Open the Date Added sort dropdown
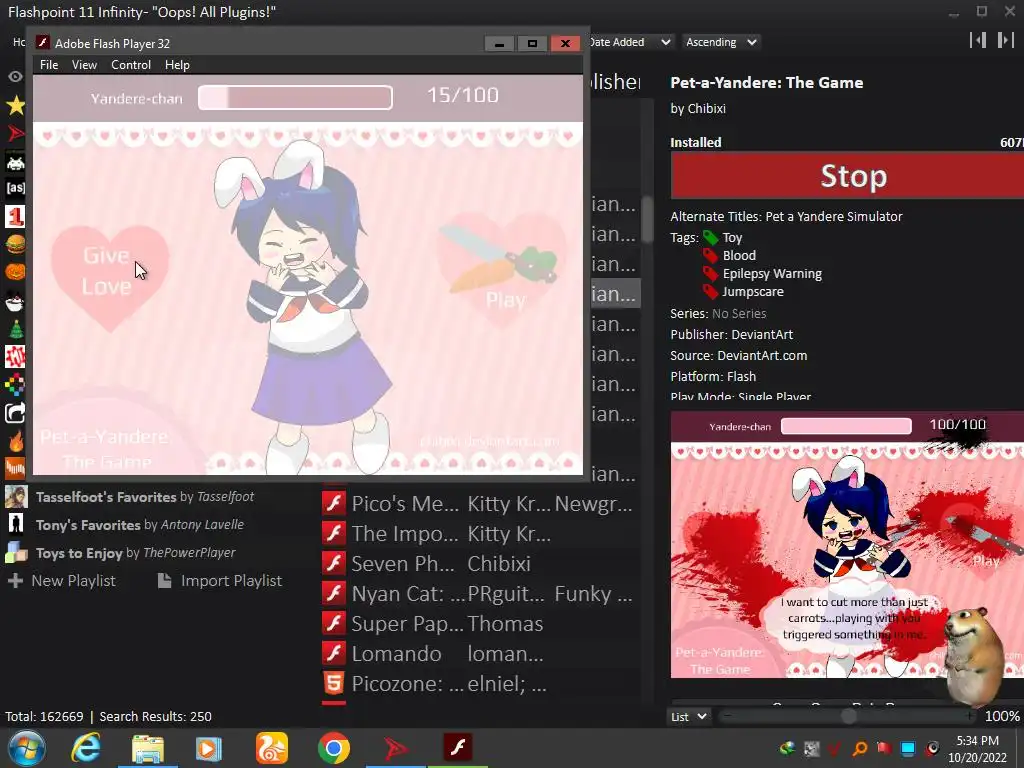Image resolution: width=1024 pixels, height=768 pixels. coord(630,42)
